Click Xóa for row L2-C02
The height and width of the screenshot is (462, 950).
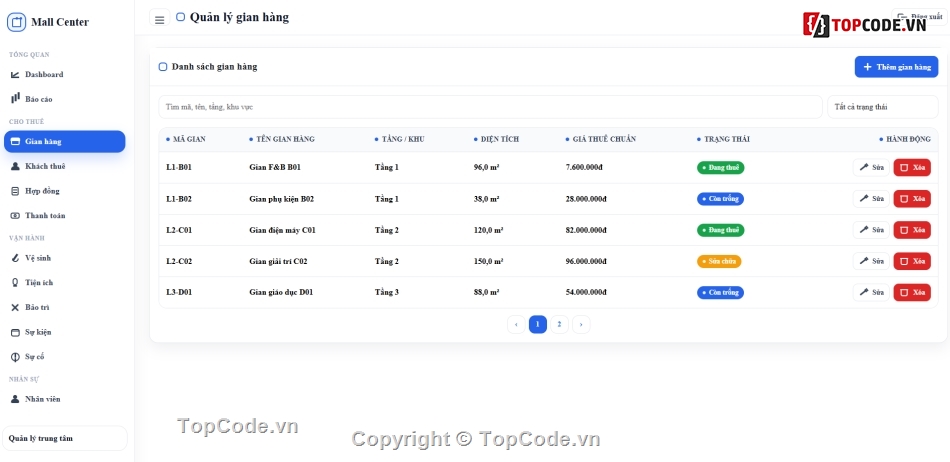click(912, 262)
